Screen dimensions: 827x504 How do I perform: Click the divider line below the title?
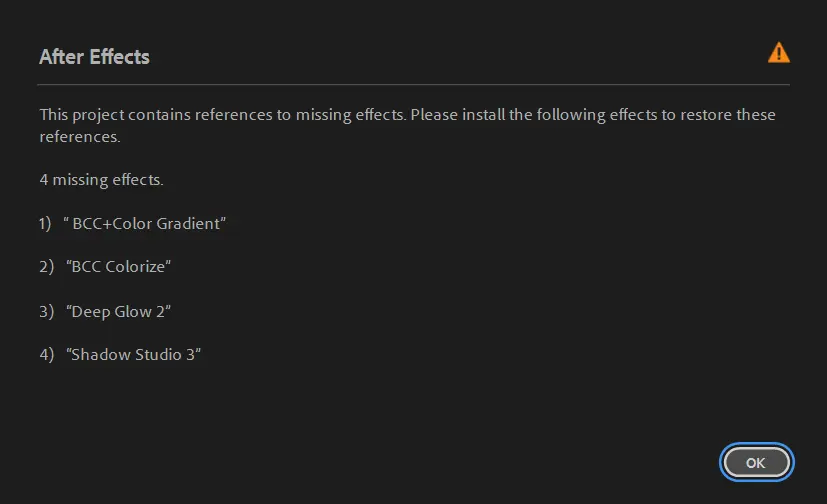coord(414,85)
